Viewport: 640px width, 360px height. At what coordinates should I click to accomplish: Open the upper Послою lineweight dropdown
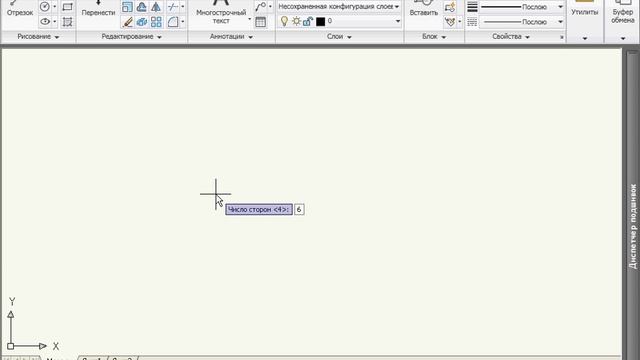[560, 7]
